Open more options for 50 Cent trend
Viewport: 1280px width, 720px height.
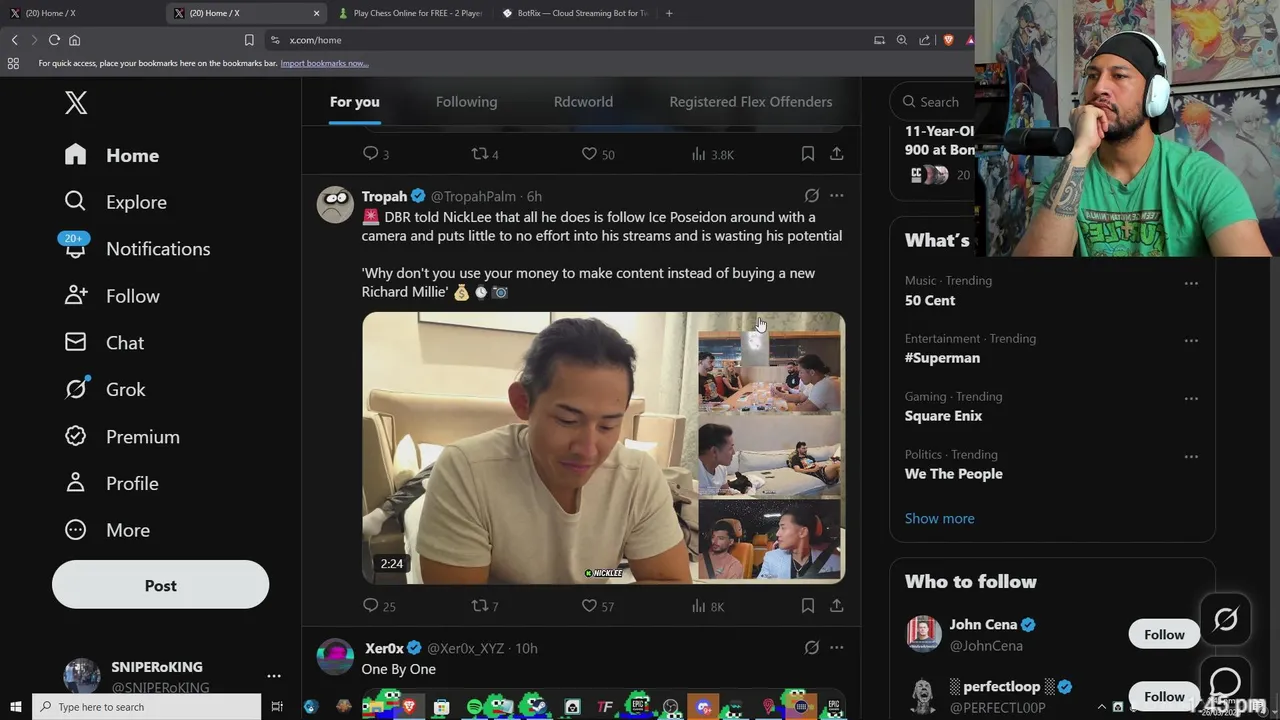[x=1191, y=283]
